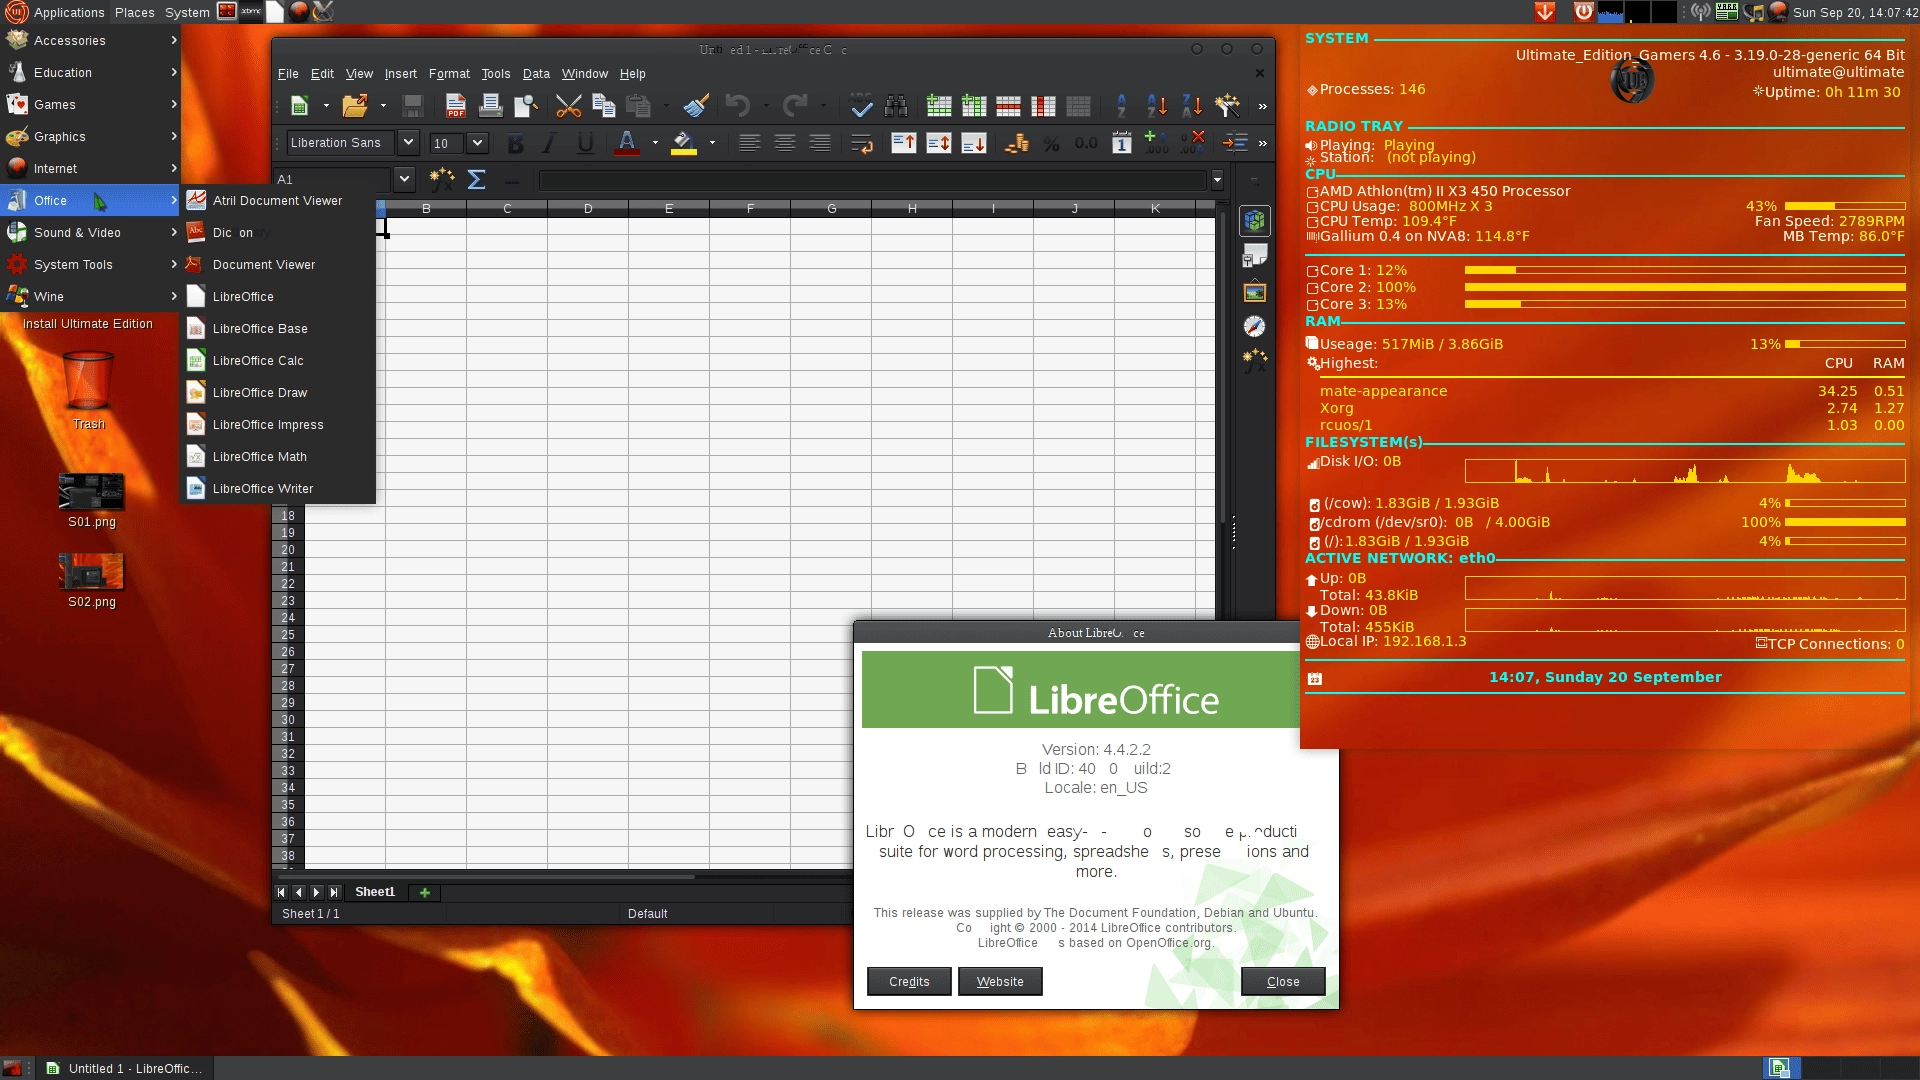Click the Credits button in About dialog
Viewport: 1920px width, 1080px height.
pyautogui.click(x=909, y=982)
